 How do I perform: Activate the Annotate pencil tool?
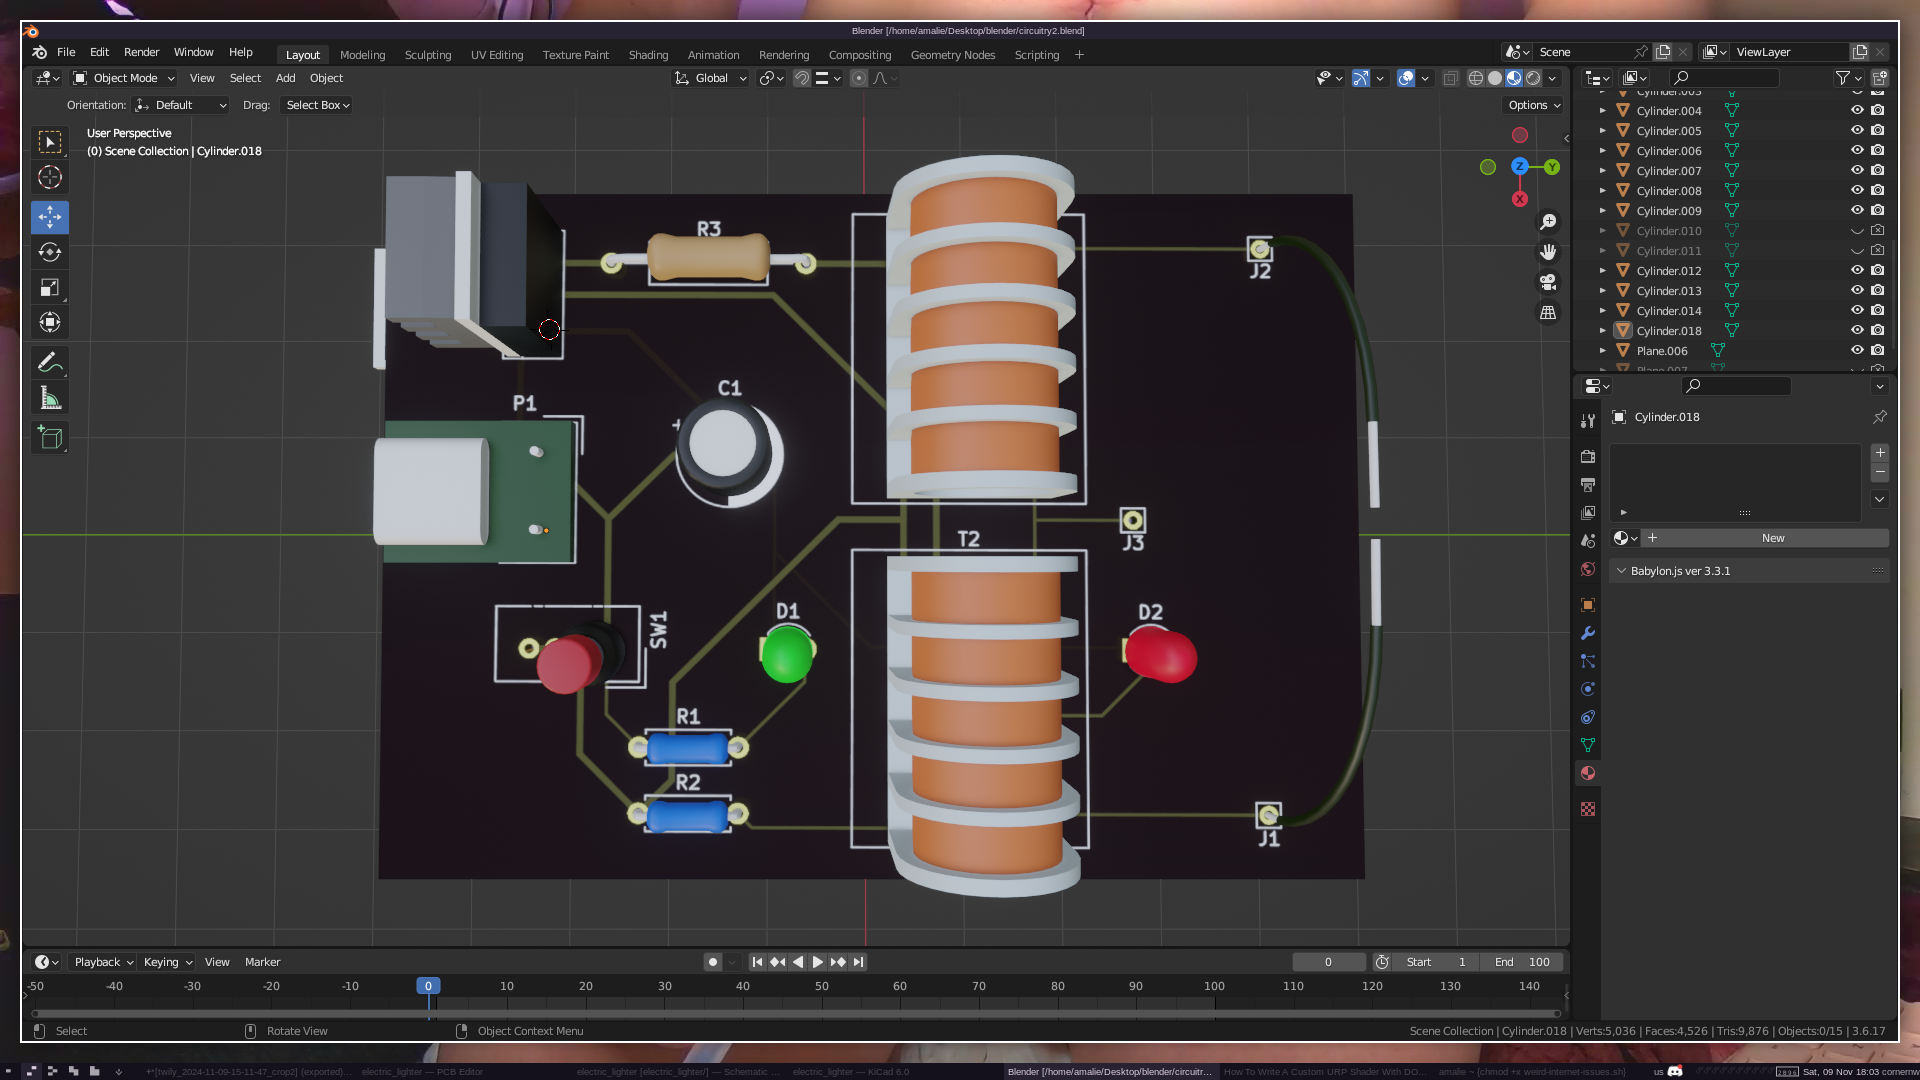[x=50, y=362]
